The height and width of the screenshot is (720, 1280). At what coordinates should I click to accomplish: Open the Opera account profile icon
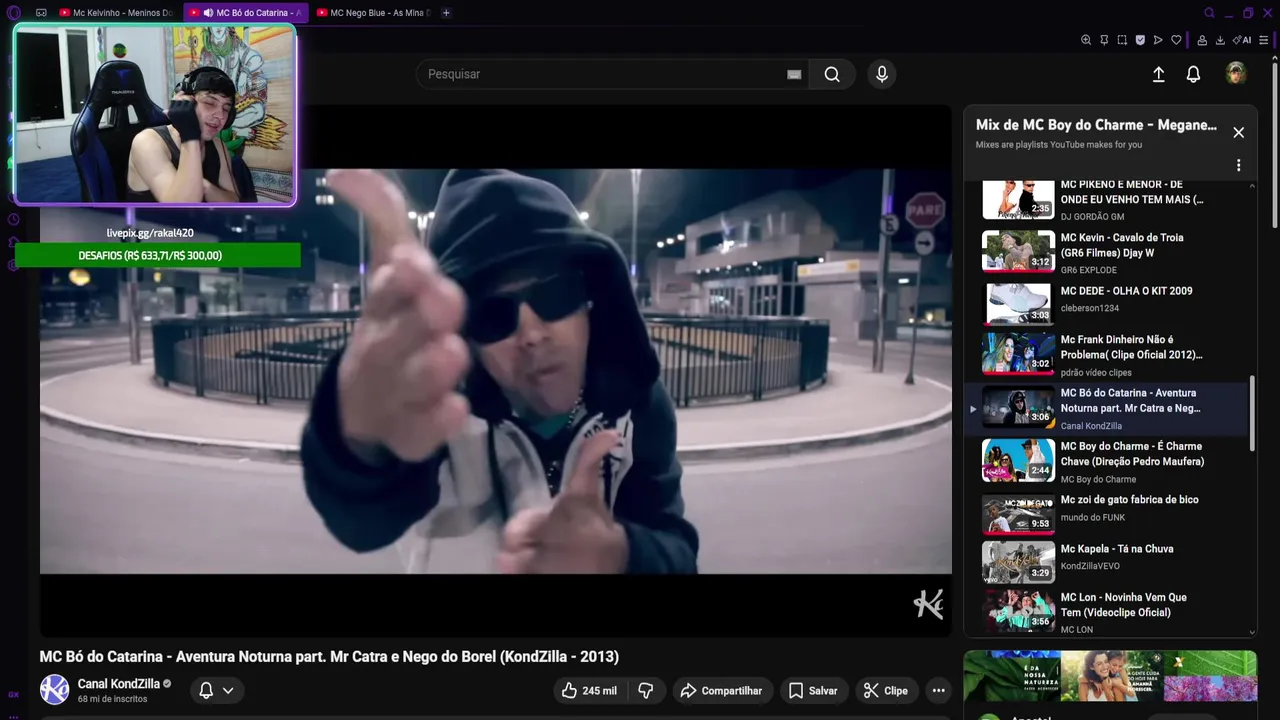[1203, 40]
